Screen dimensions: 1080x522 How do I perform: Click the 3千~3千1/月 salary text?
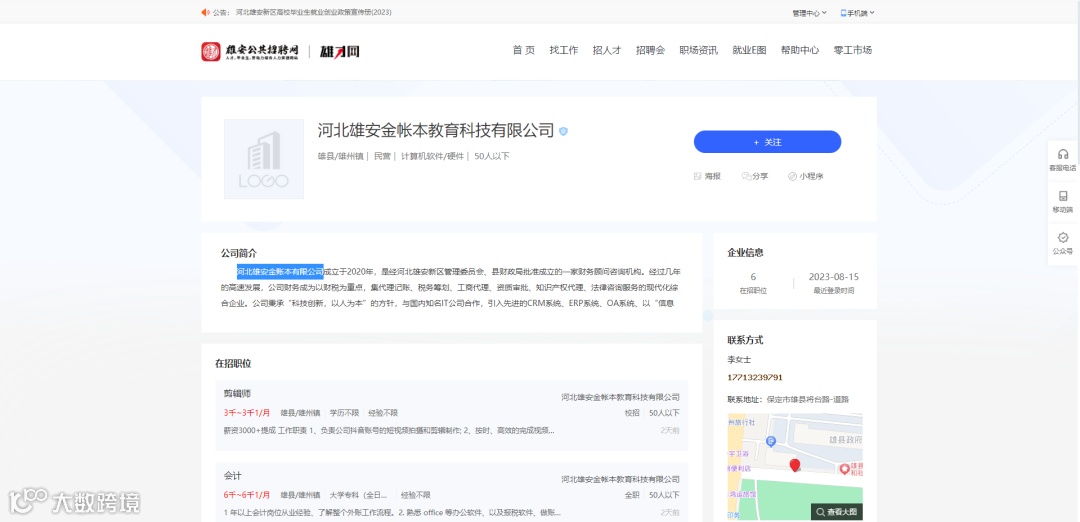247,413
